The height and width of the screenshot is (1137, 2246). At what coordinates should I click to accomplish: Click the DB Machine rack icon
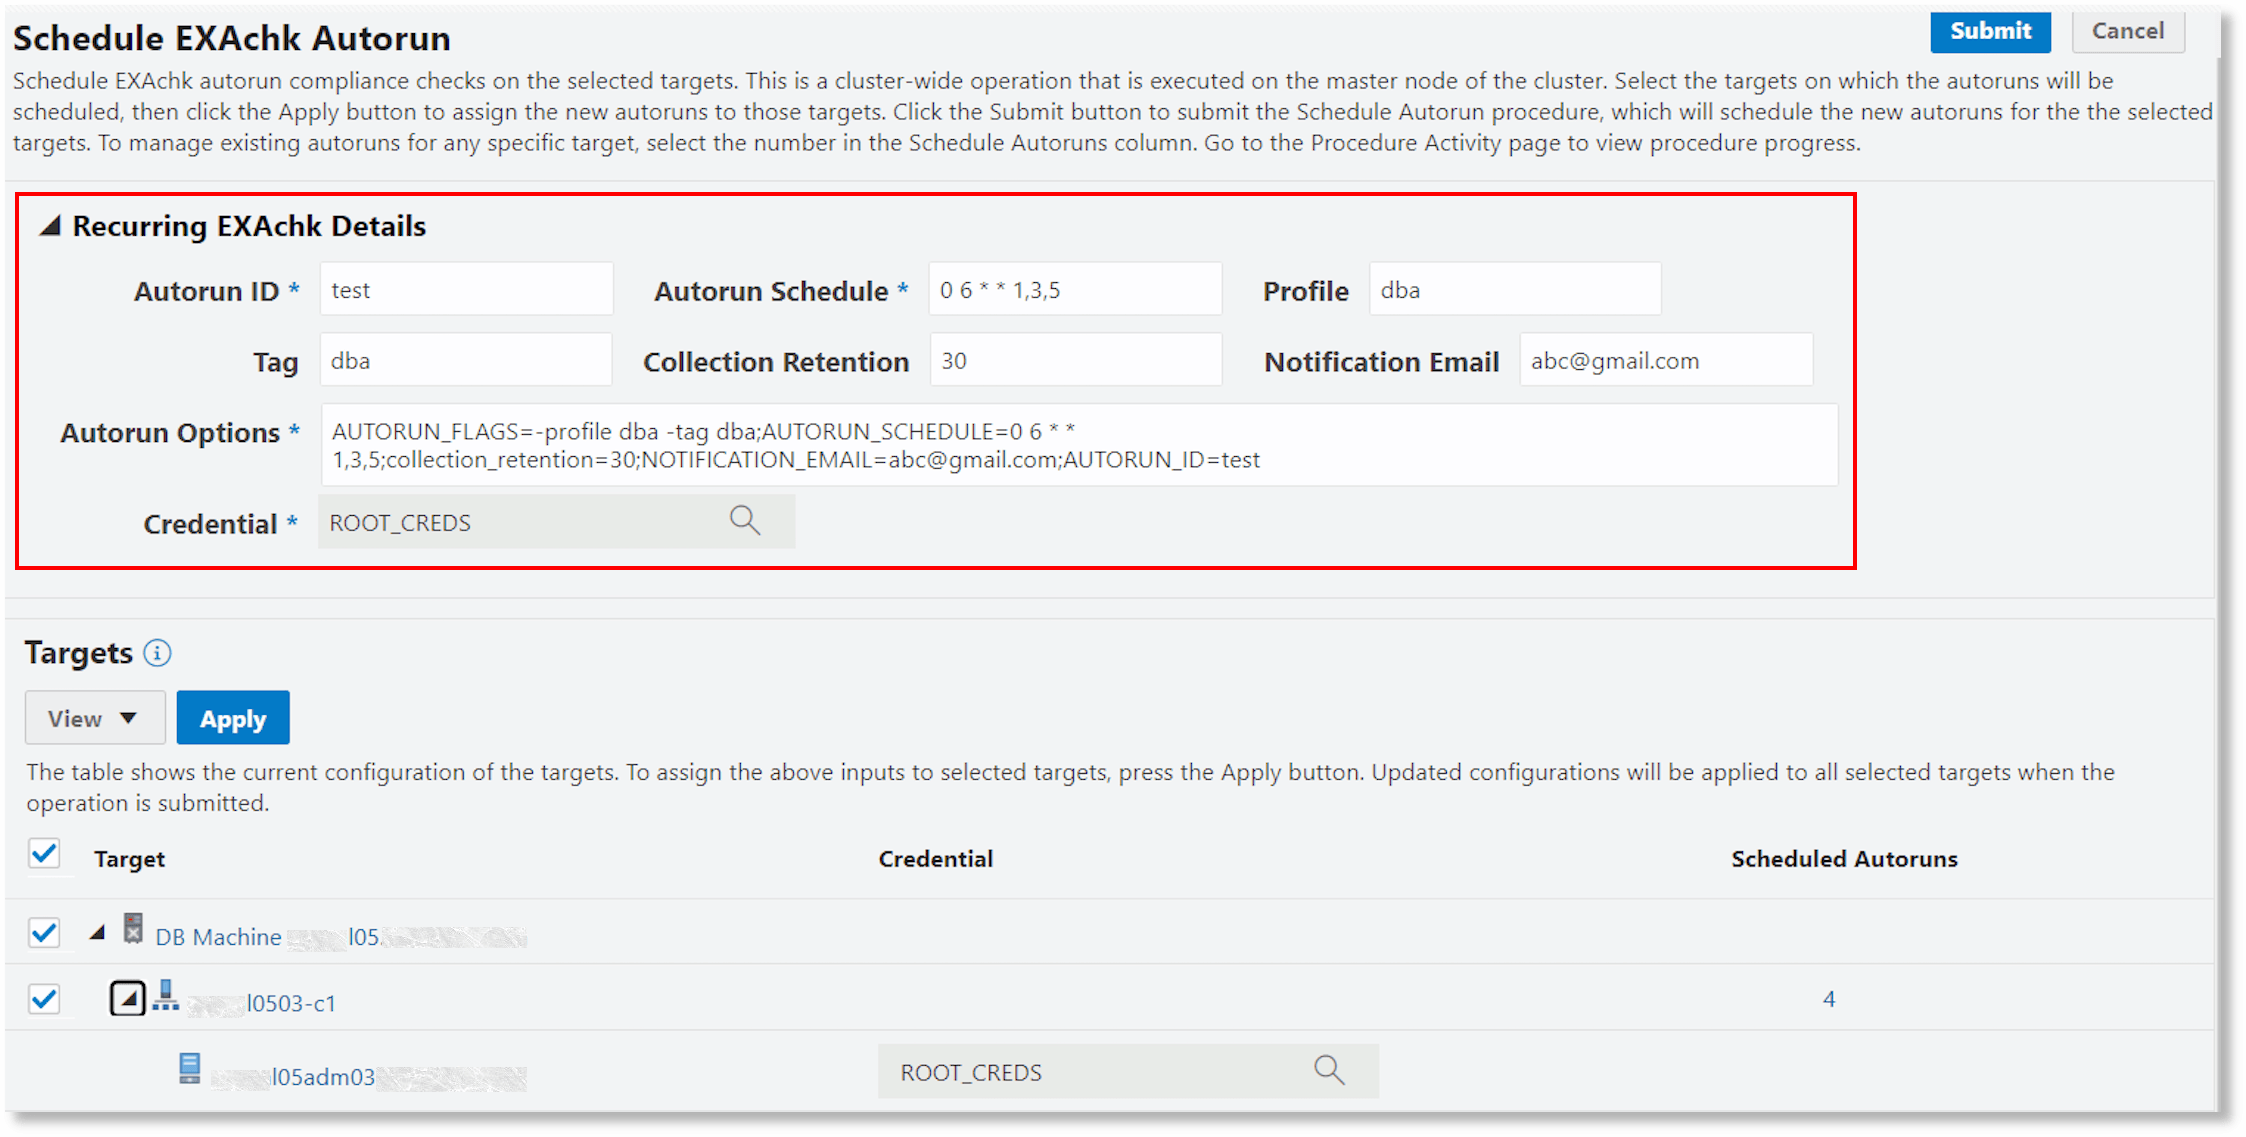(133, 929)
